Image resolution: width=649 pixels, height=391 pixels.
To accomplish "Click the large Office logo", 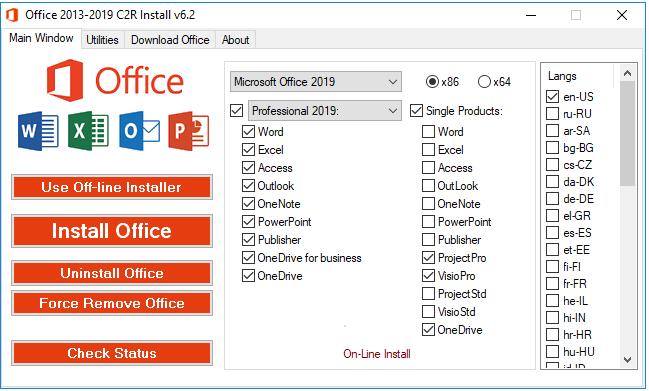I will 115,80.
